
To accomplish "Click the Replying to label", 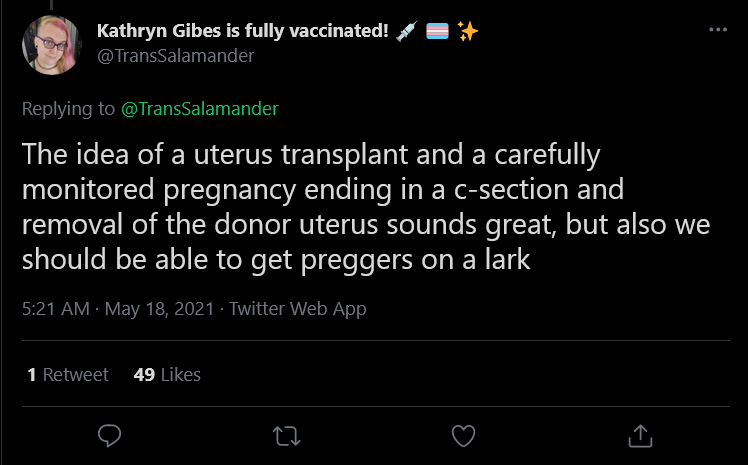I will coord(68,109).
